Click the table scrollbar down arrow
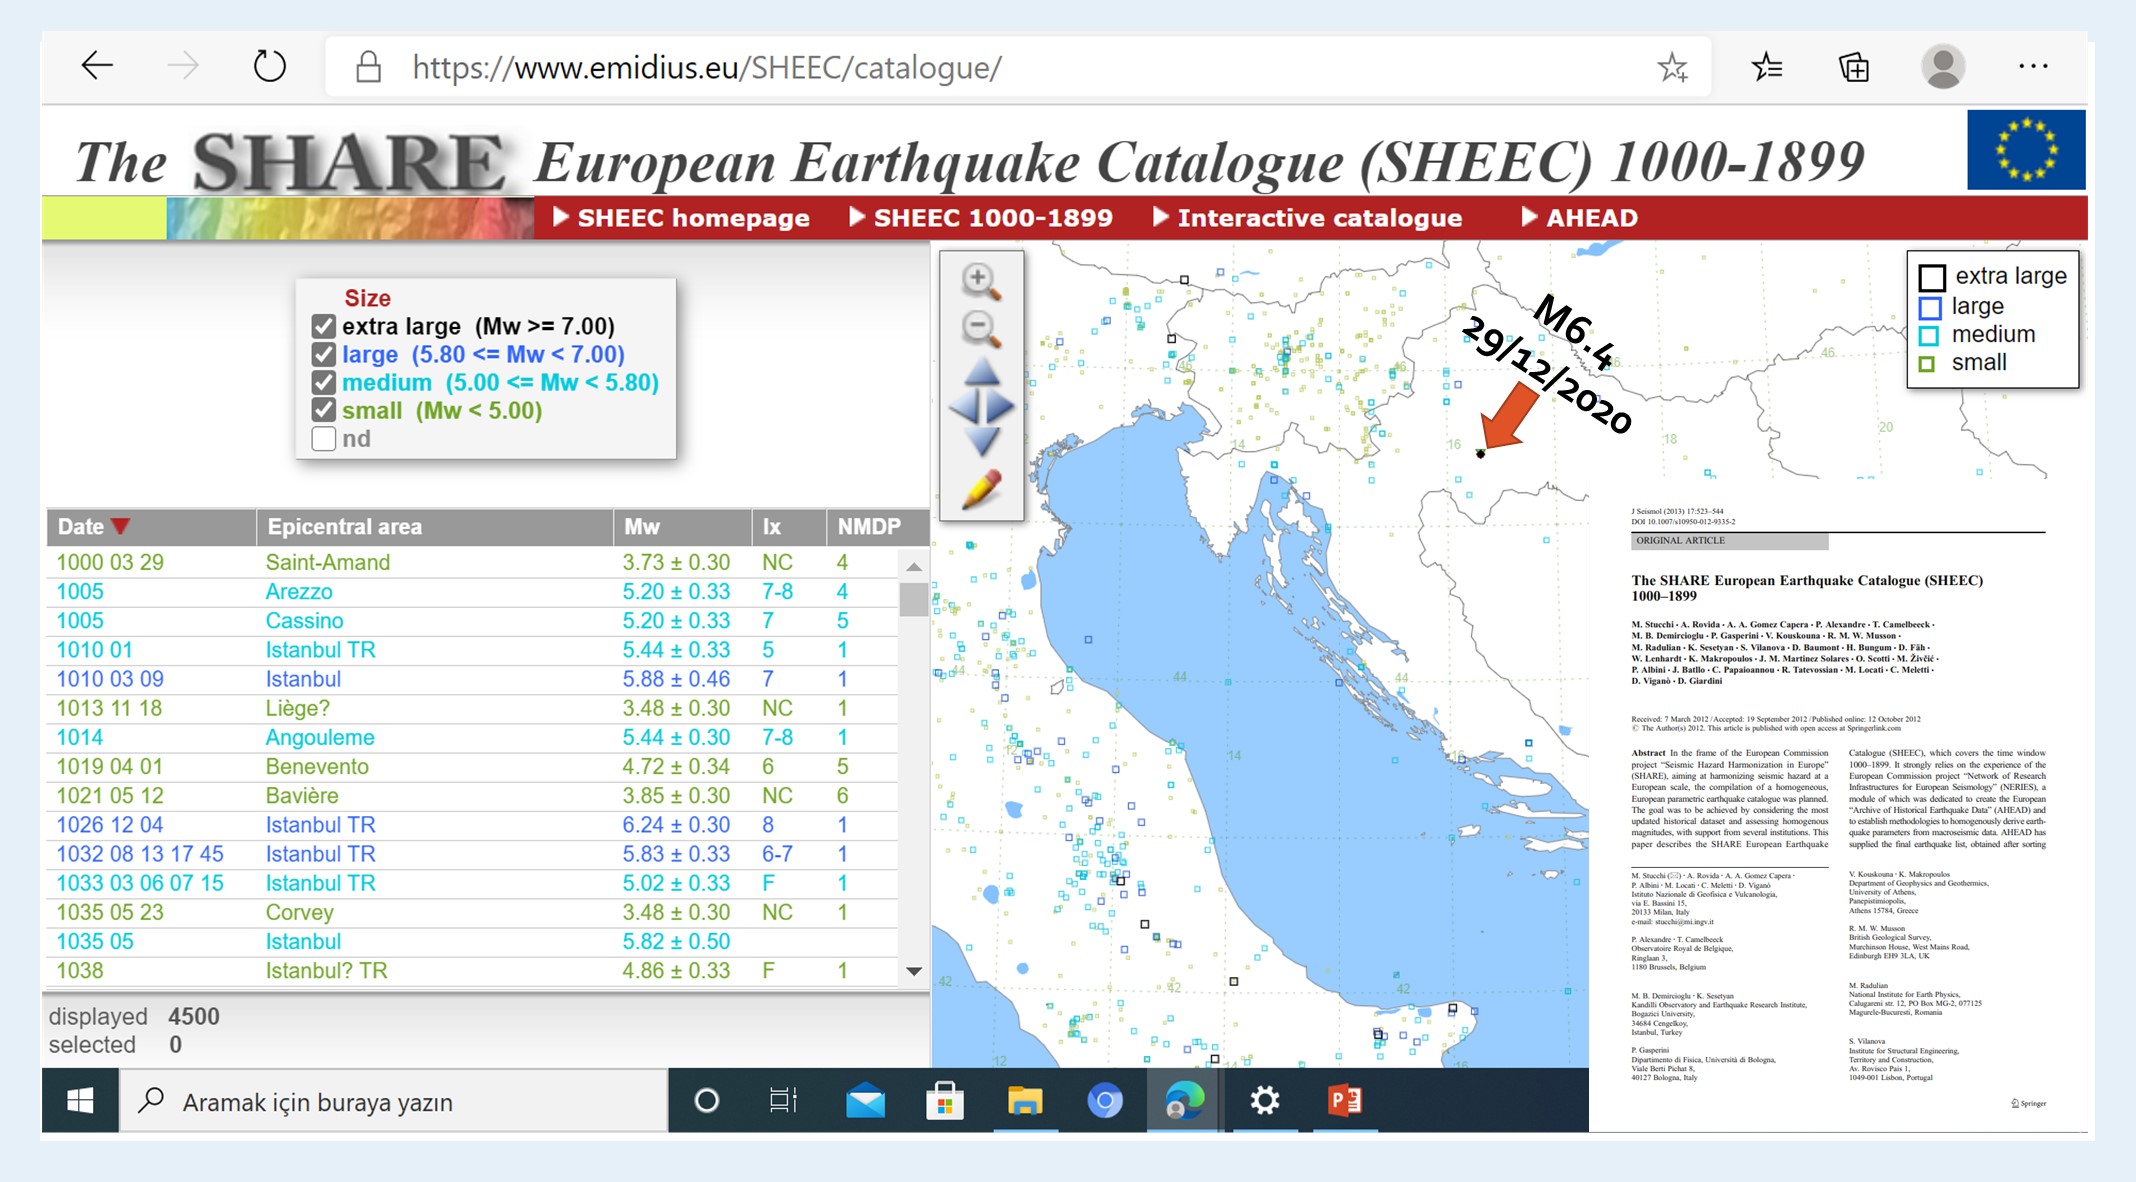 (913, 971)
